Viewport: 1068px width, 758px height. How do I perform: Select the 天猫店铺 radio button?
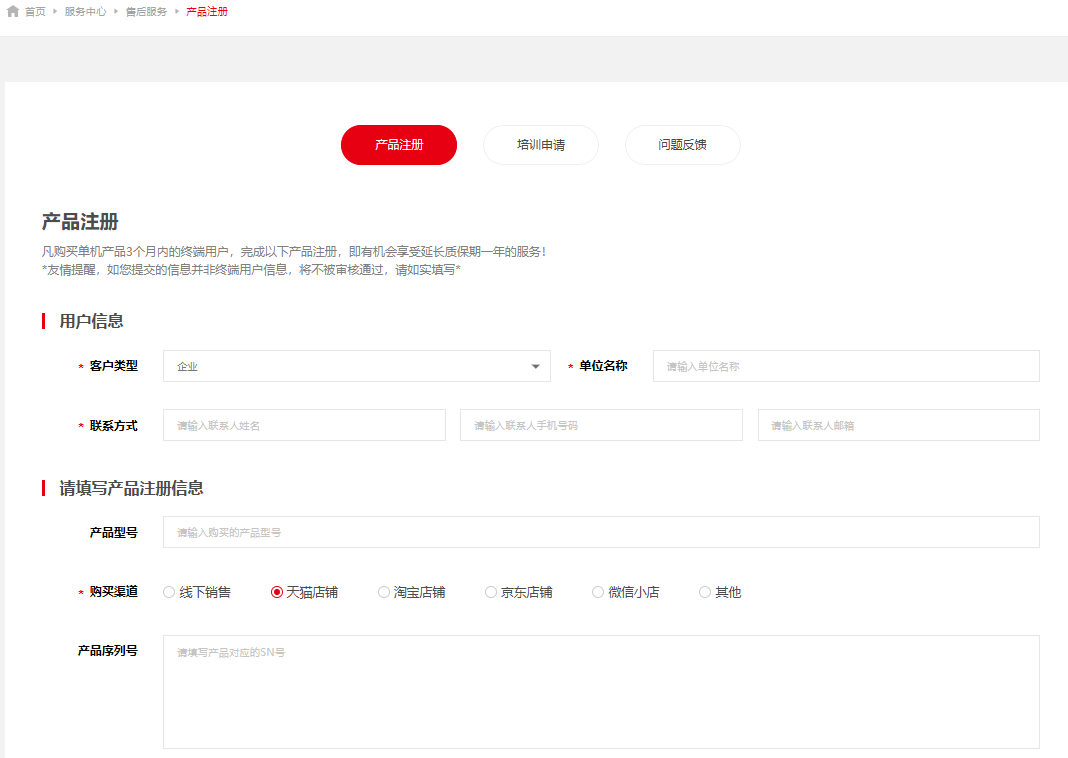point(276,592)
